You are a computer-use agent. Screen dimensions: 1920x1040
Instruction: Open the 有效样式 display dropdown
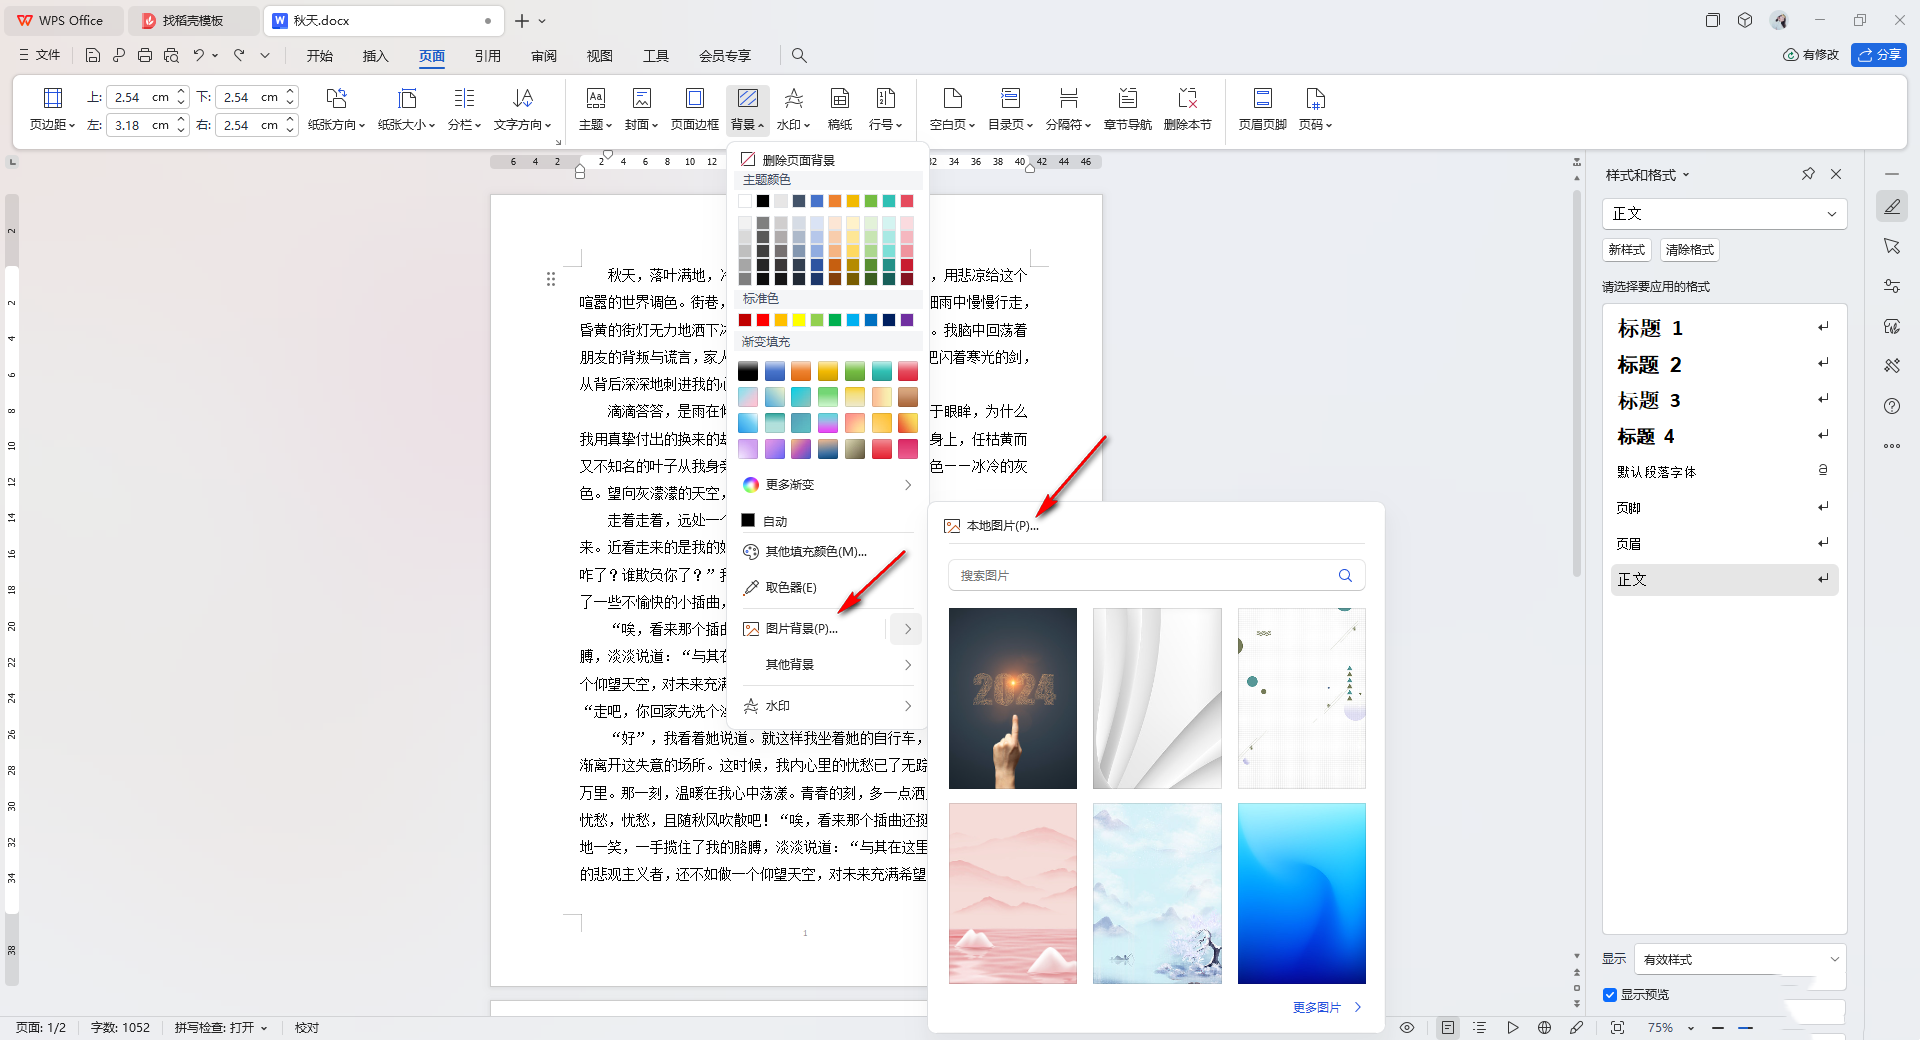pos(1740,959)
